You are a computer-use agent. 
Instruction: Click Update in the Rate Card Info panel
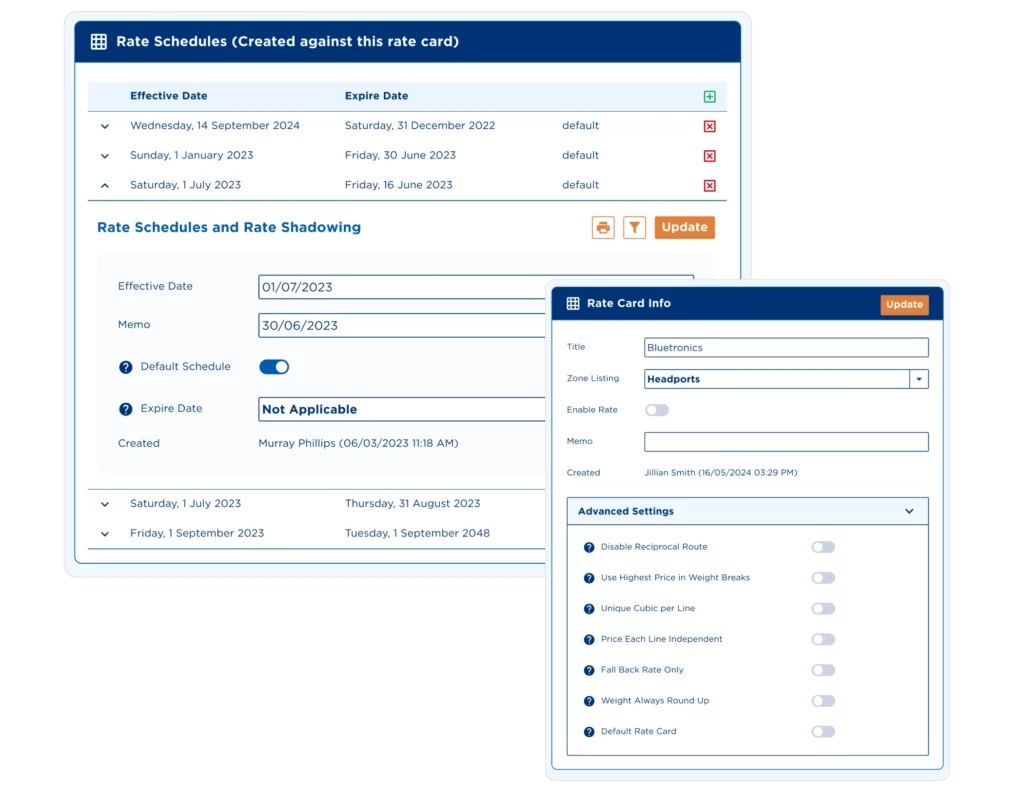(904, 304)
